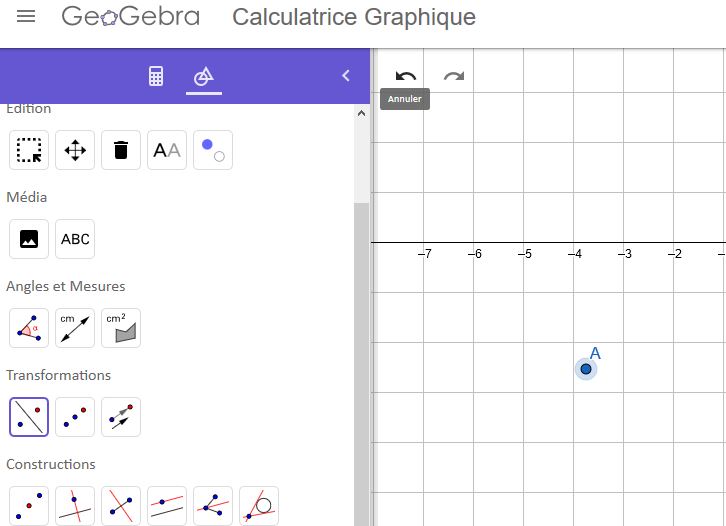The image size is (726, 526).
Task: Click the scroll-up arrow of tools panel
Action: (362, 113)
